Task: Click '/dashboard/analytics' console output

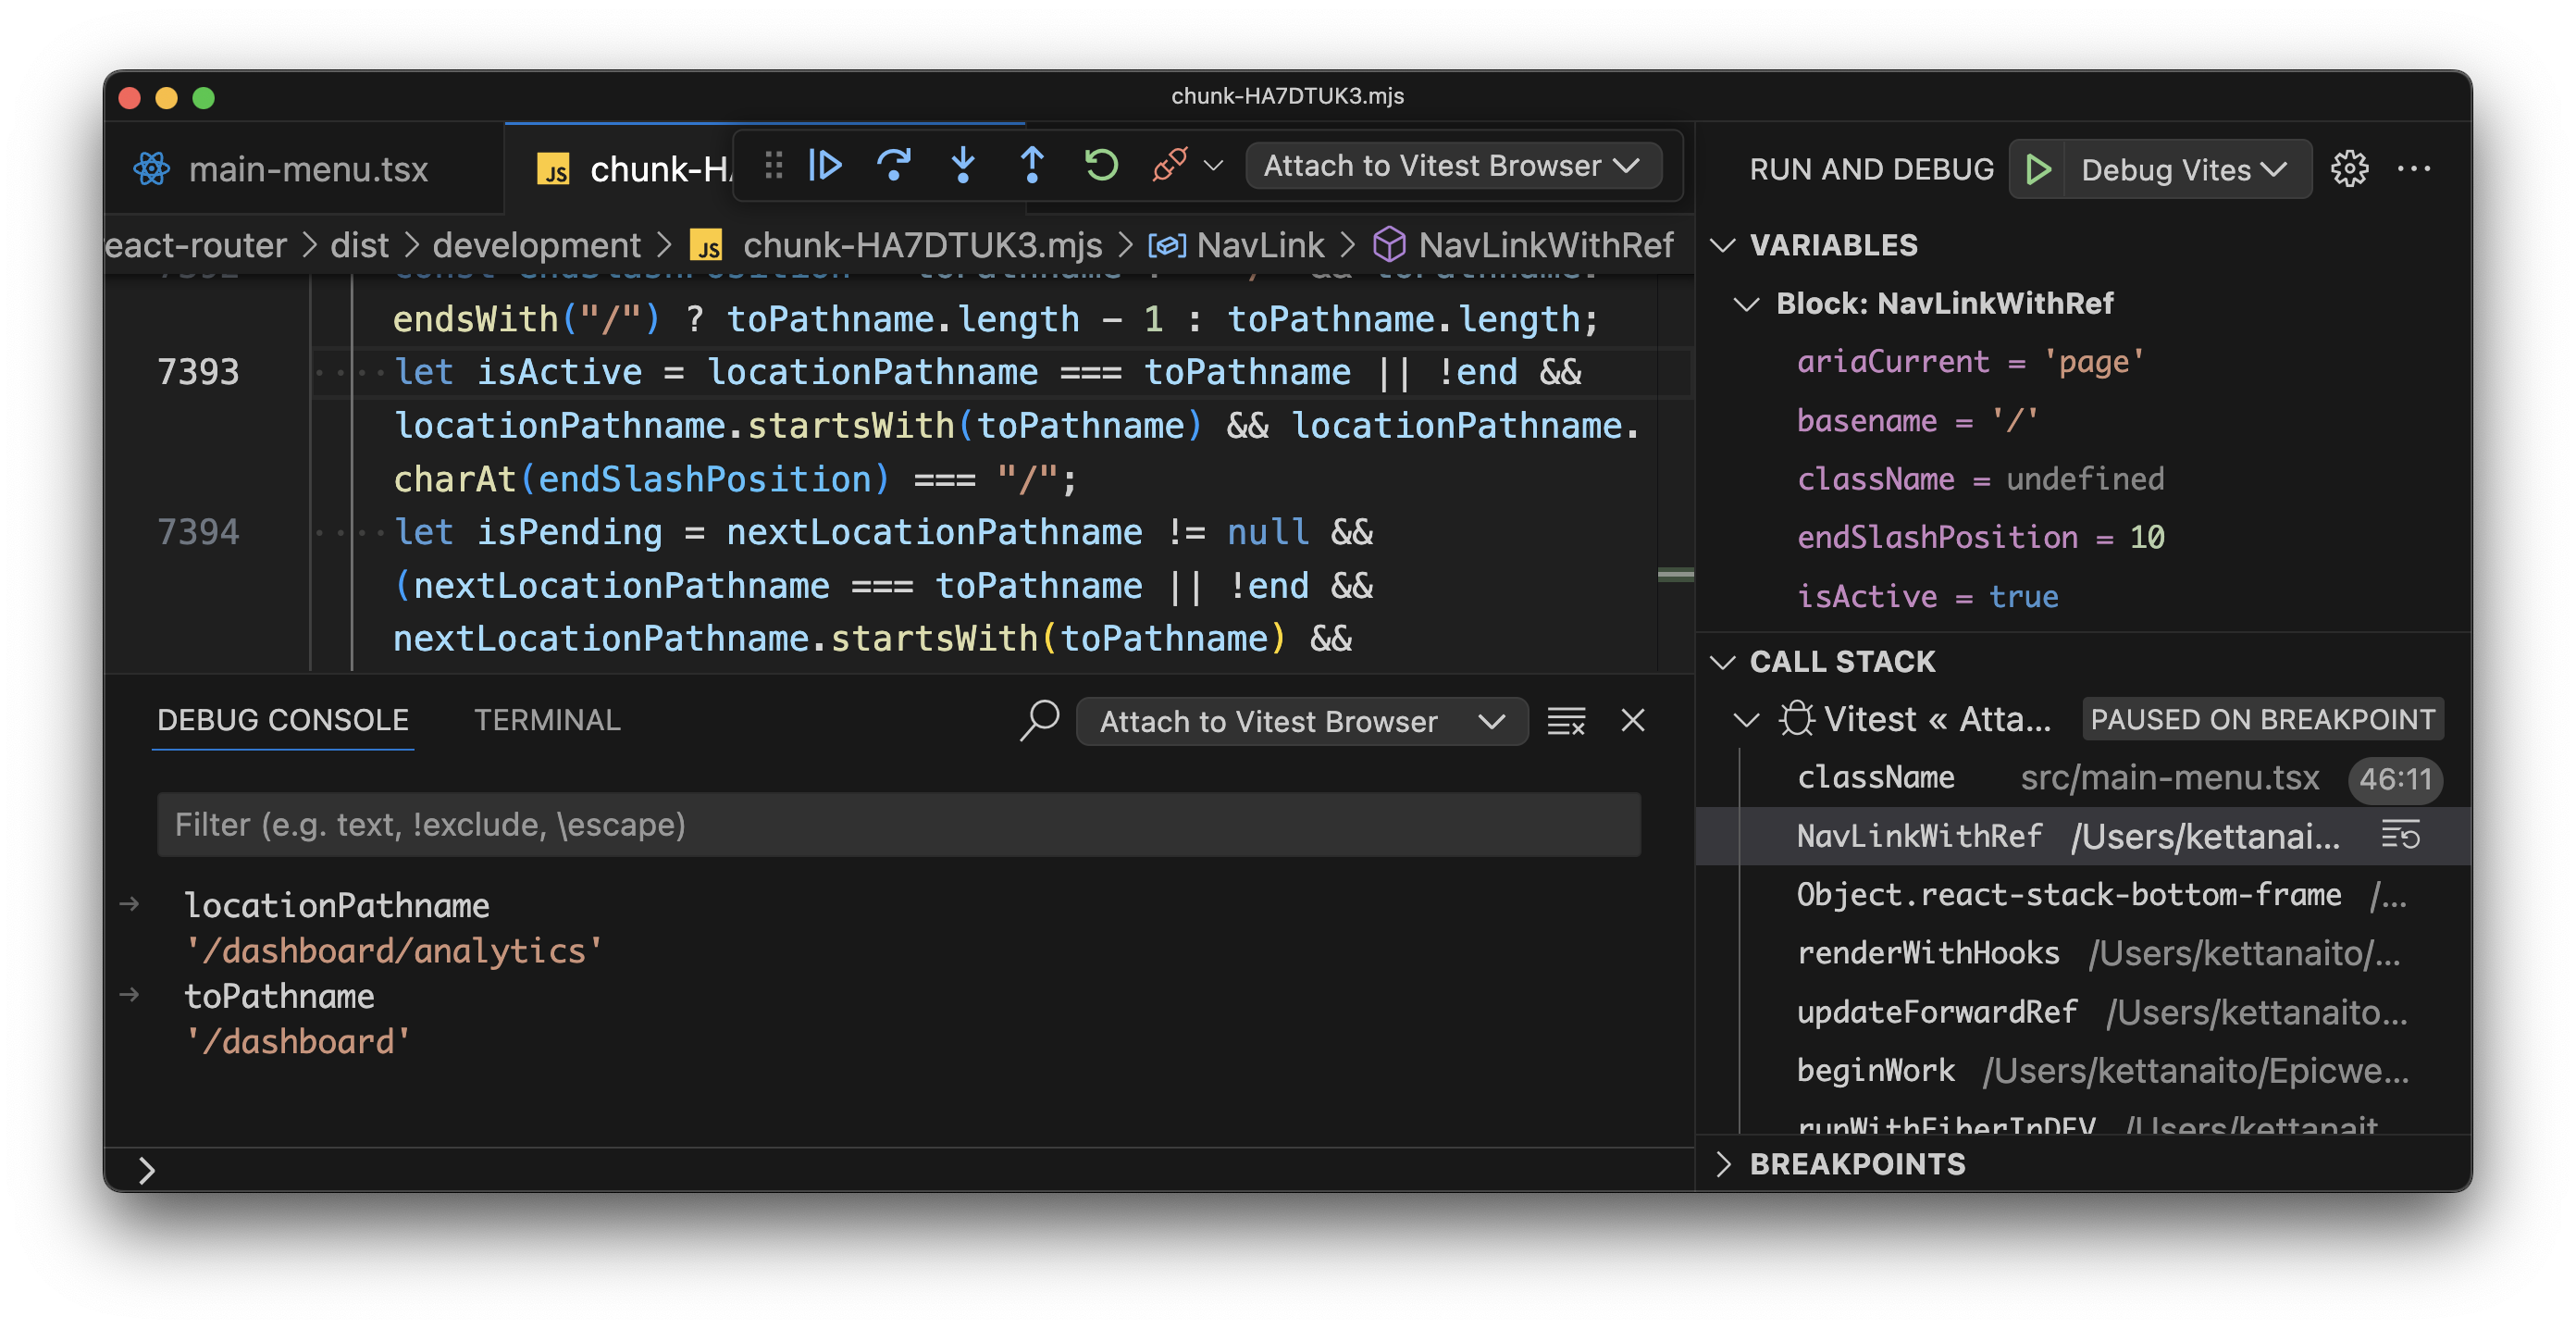Action: point(393,951)
